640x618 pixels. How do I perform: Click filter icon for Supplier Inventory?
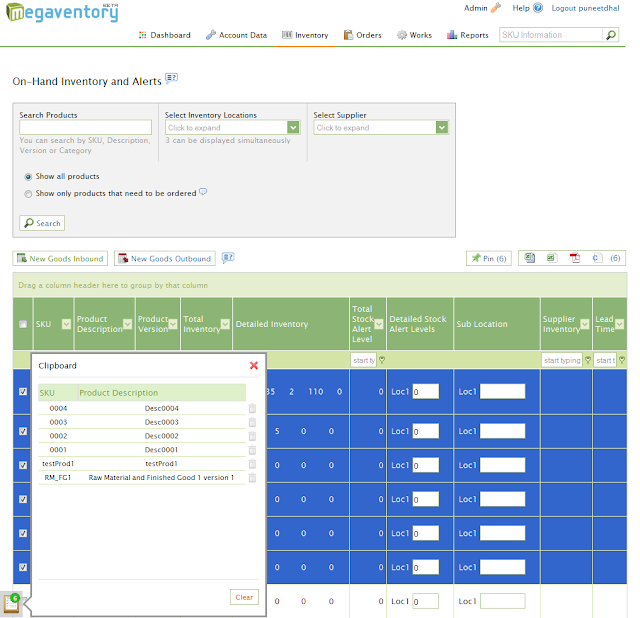pos(588,360)
